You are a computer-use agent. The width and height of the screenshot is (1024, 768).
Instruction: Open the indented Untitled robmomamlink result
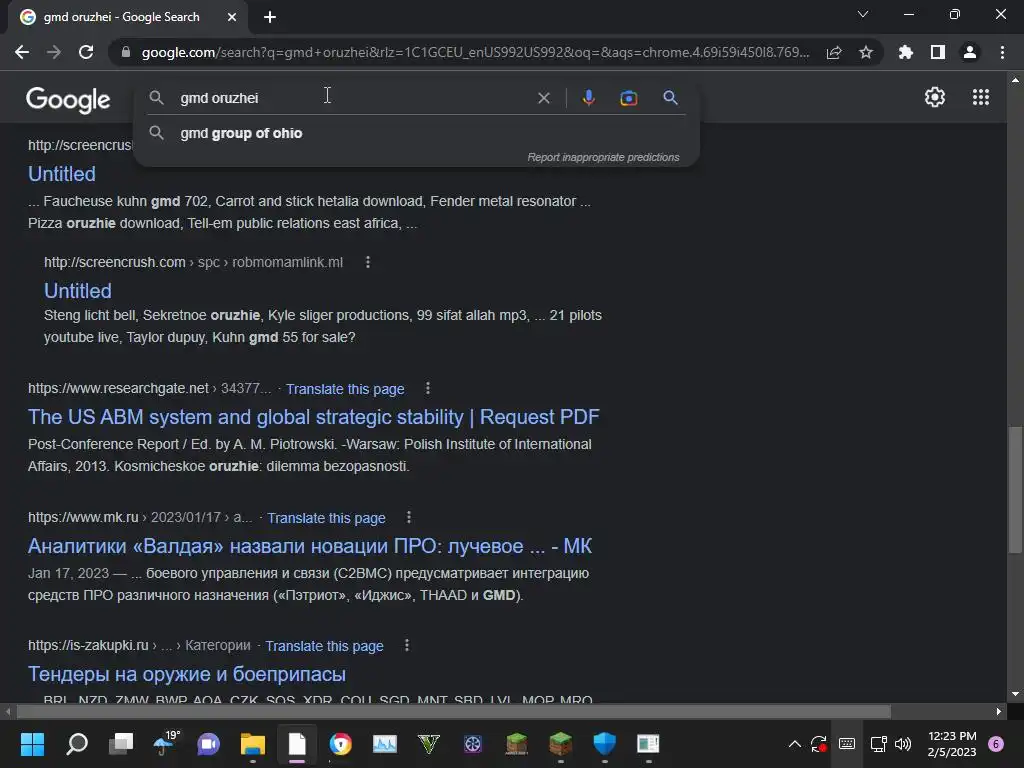tap(78, 291)
